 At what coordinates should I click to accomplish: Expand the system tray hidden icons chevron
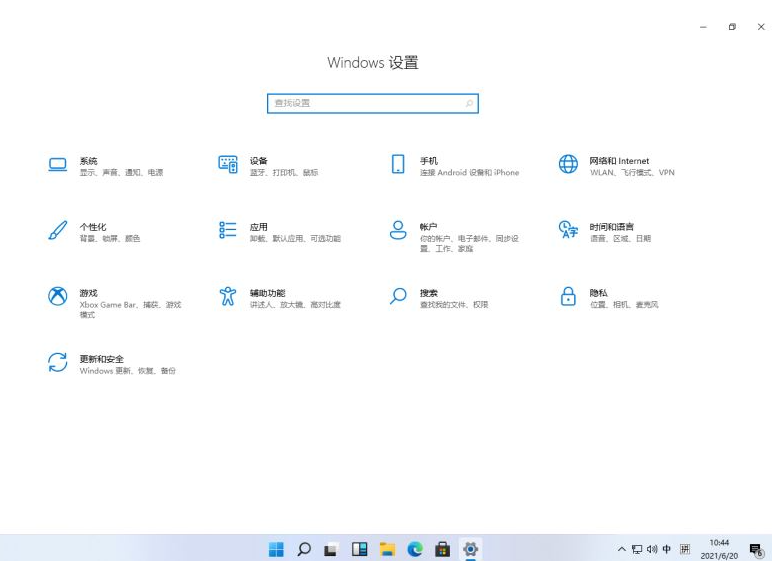[621, 549]
